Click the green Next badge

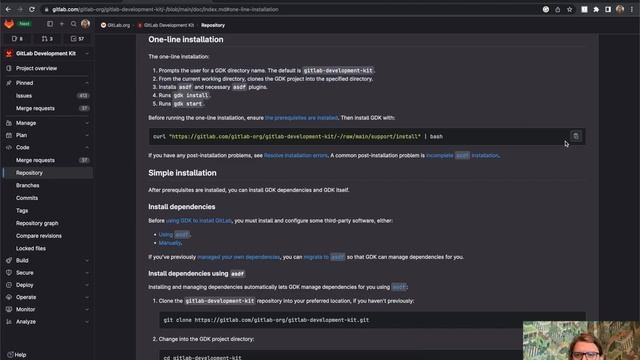click(24, 24)
